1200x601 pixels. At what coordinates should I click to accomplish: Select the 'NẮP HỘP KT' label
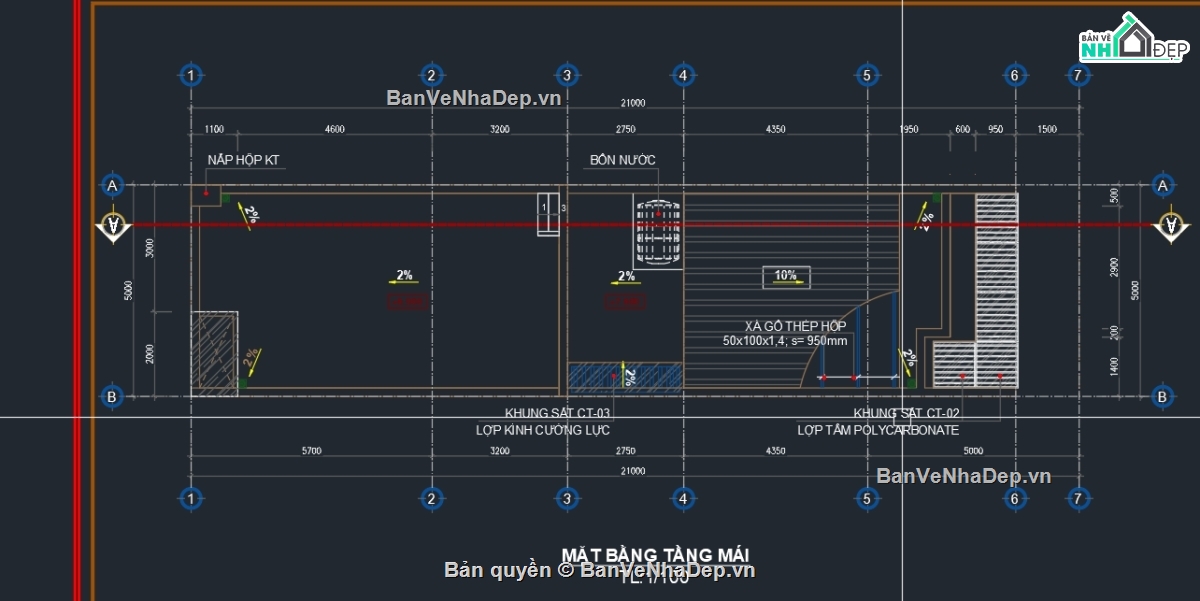(243, 160)
